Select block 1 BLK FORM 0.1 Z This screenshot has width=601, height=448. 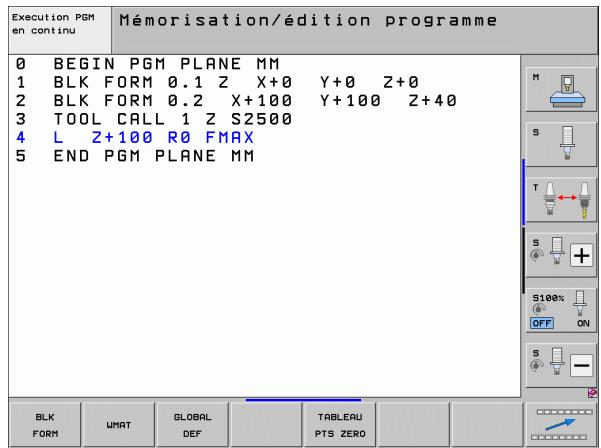[x=217, y=82]
